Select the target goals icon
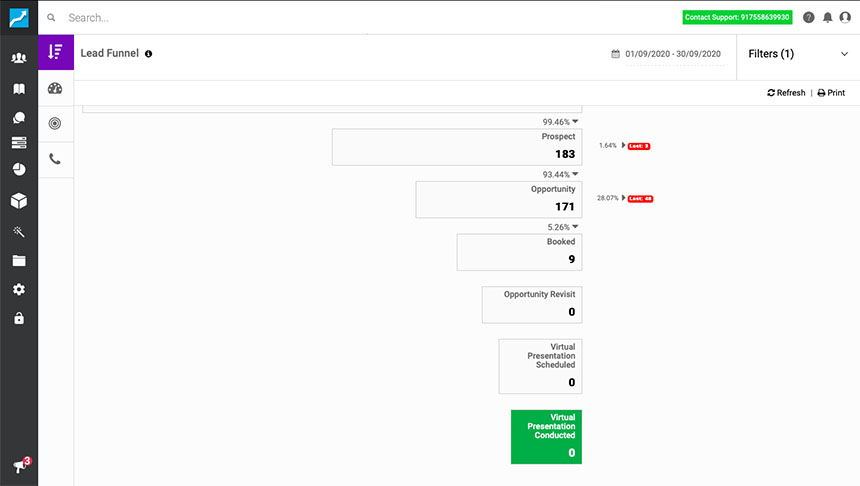The width and height of the screenshot is (860, 486). tap(55, 123)
